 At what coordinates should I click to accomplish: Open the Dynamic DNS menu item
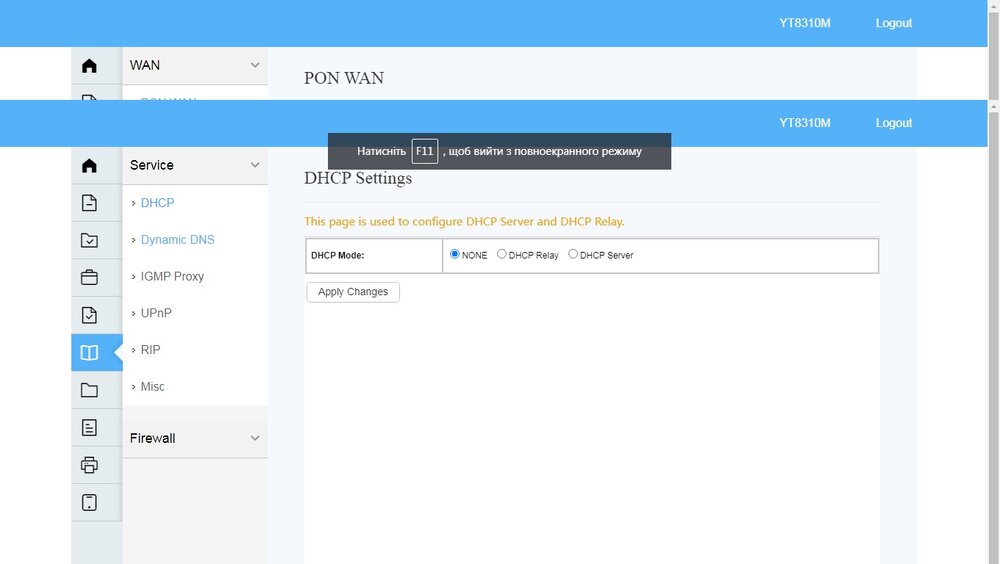click(x=177, y=240)
